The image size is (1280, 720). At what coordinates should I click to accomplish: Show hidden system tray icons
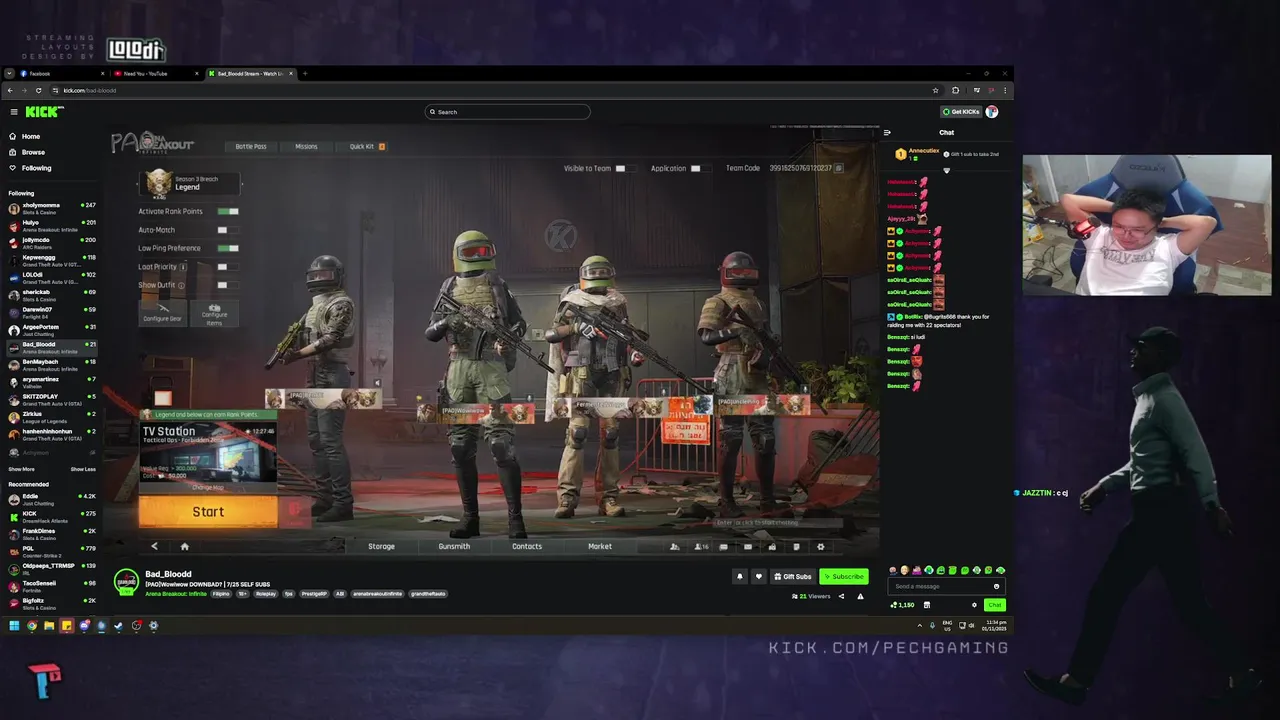tap(919, 626)
